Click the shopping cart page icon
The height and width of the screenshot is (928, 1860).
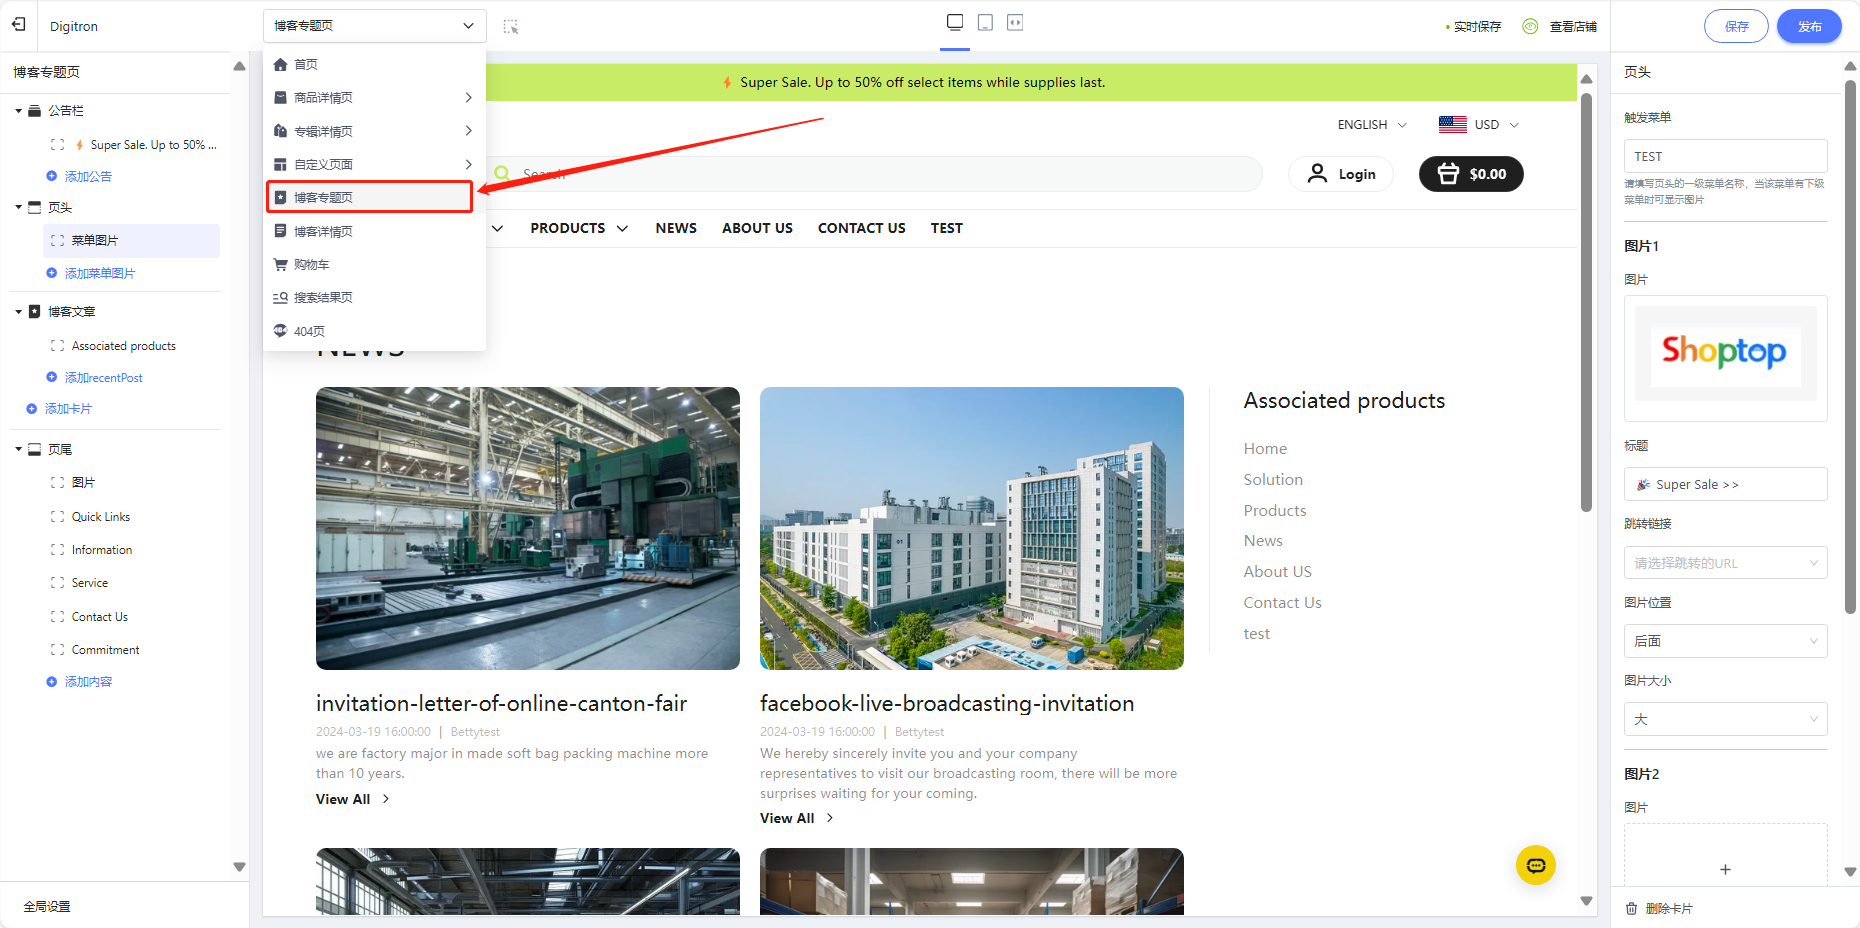(x=281, y=265)
